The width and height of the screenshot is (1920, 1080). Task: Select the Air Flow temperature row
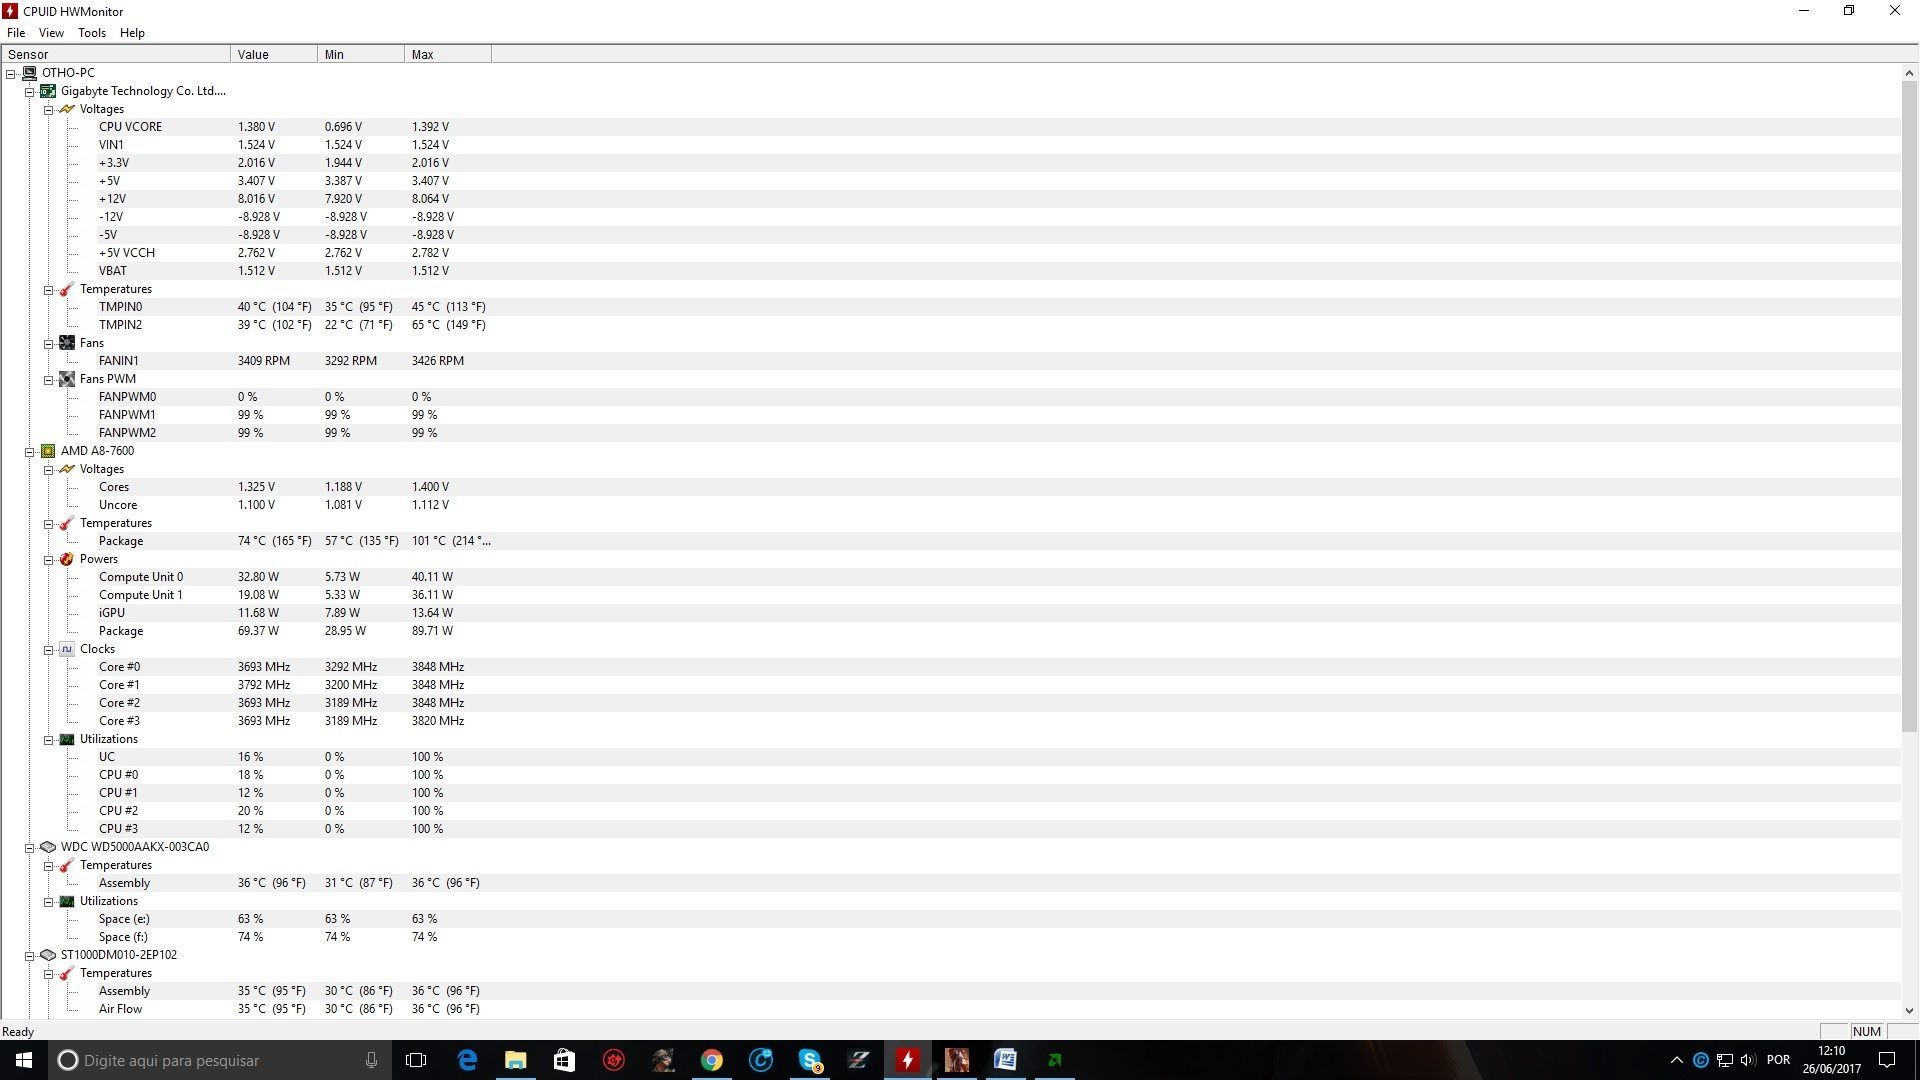pyautogui.click(x=950, y=1009)
